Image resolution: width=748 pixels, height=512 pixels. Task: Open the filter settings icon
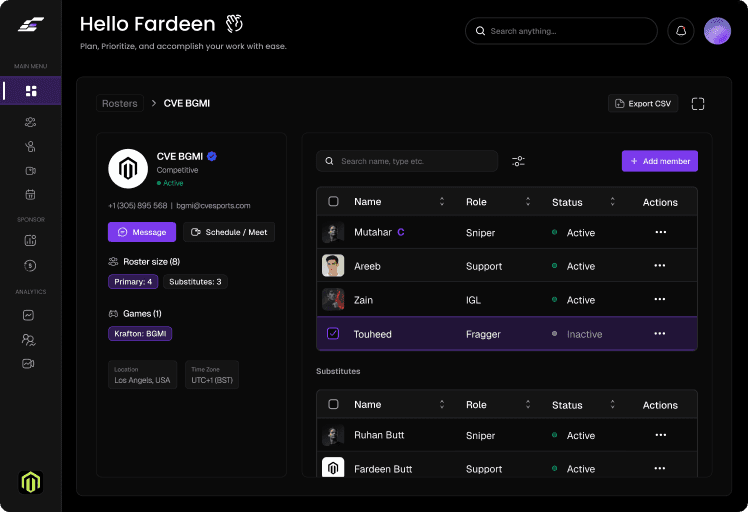[x=519, y=161]
